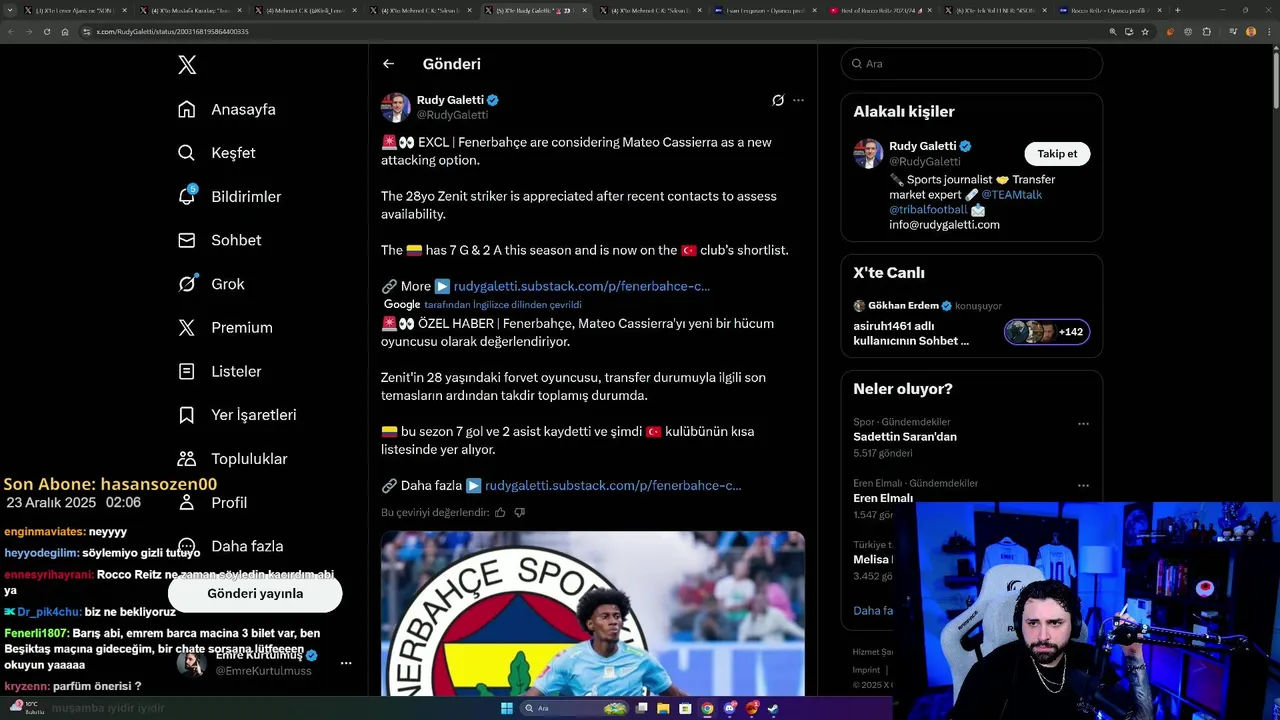1280x720 pixels.
Task: Bookmark this page with star icon
Action: point(1145,32)
